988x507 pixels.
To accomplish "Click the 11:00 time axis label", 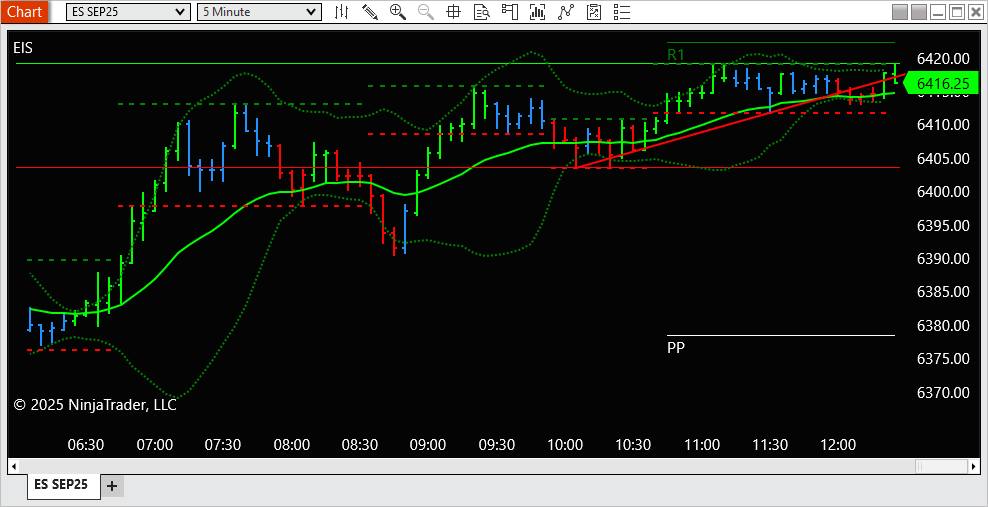I will (702, 445).
